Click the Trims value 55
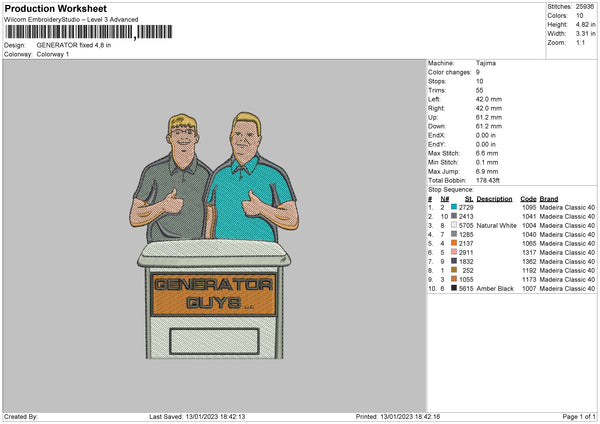The width and height of the screenshot is (600, 424). [x=479, y=90]
